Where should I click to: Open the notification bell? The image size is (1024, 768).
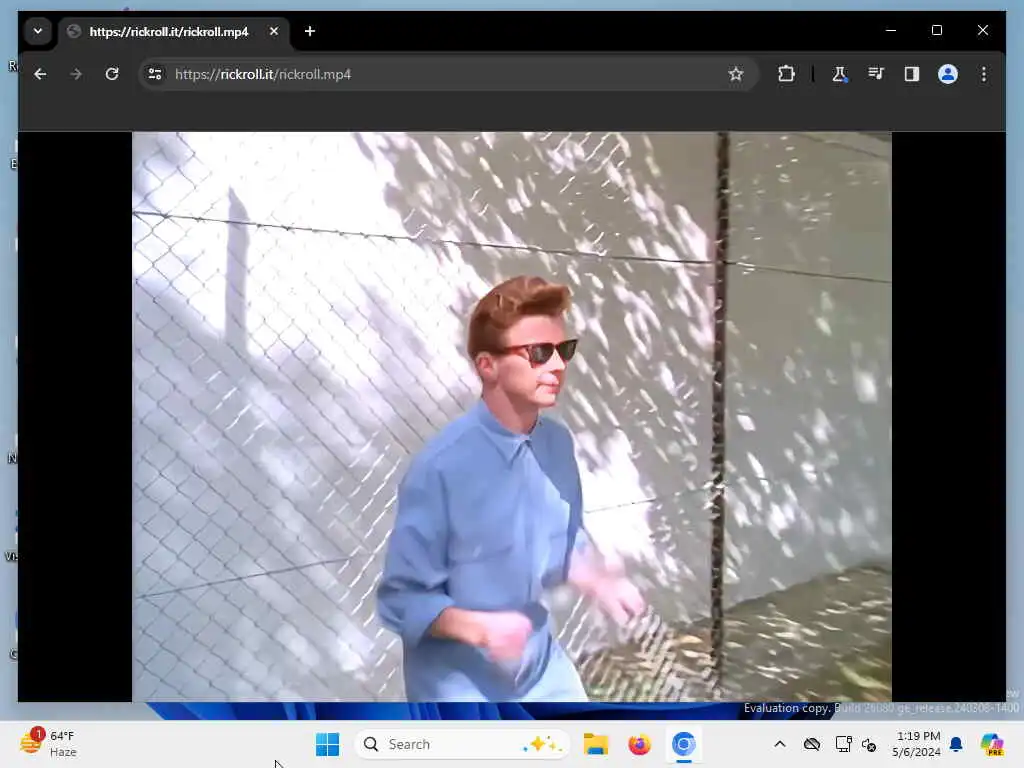[956, 744]
